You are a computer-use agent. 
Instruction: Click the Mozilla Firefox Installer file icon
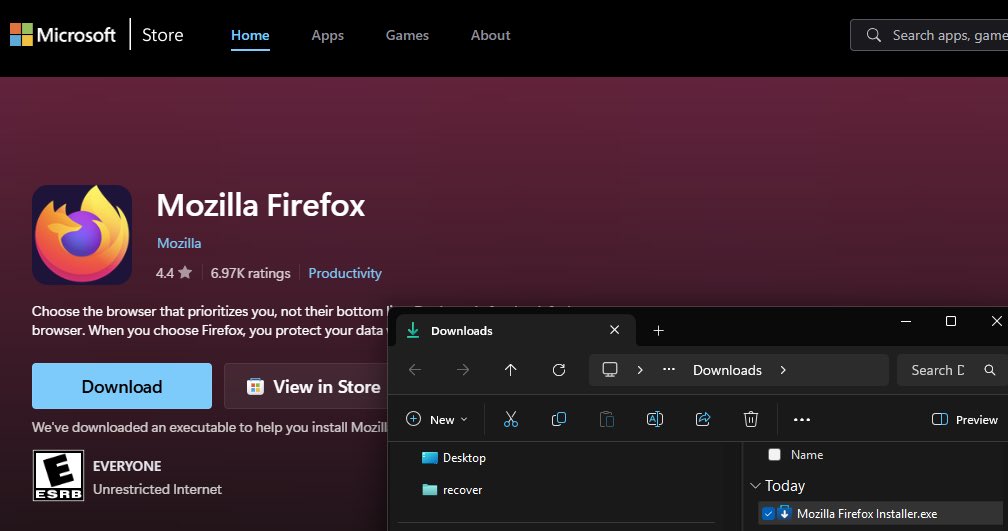click(x=784, y=513)
